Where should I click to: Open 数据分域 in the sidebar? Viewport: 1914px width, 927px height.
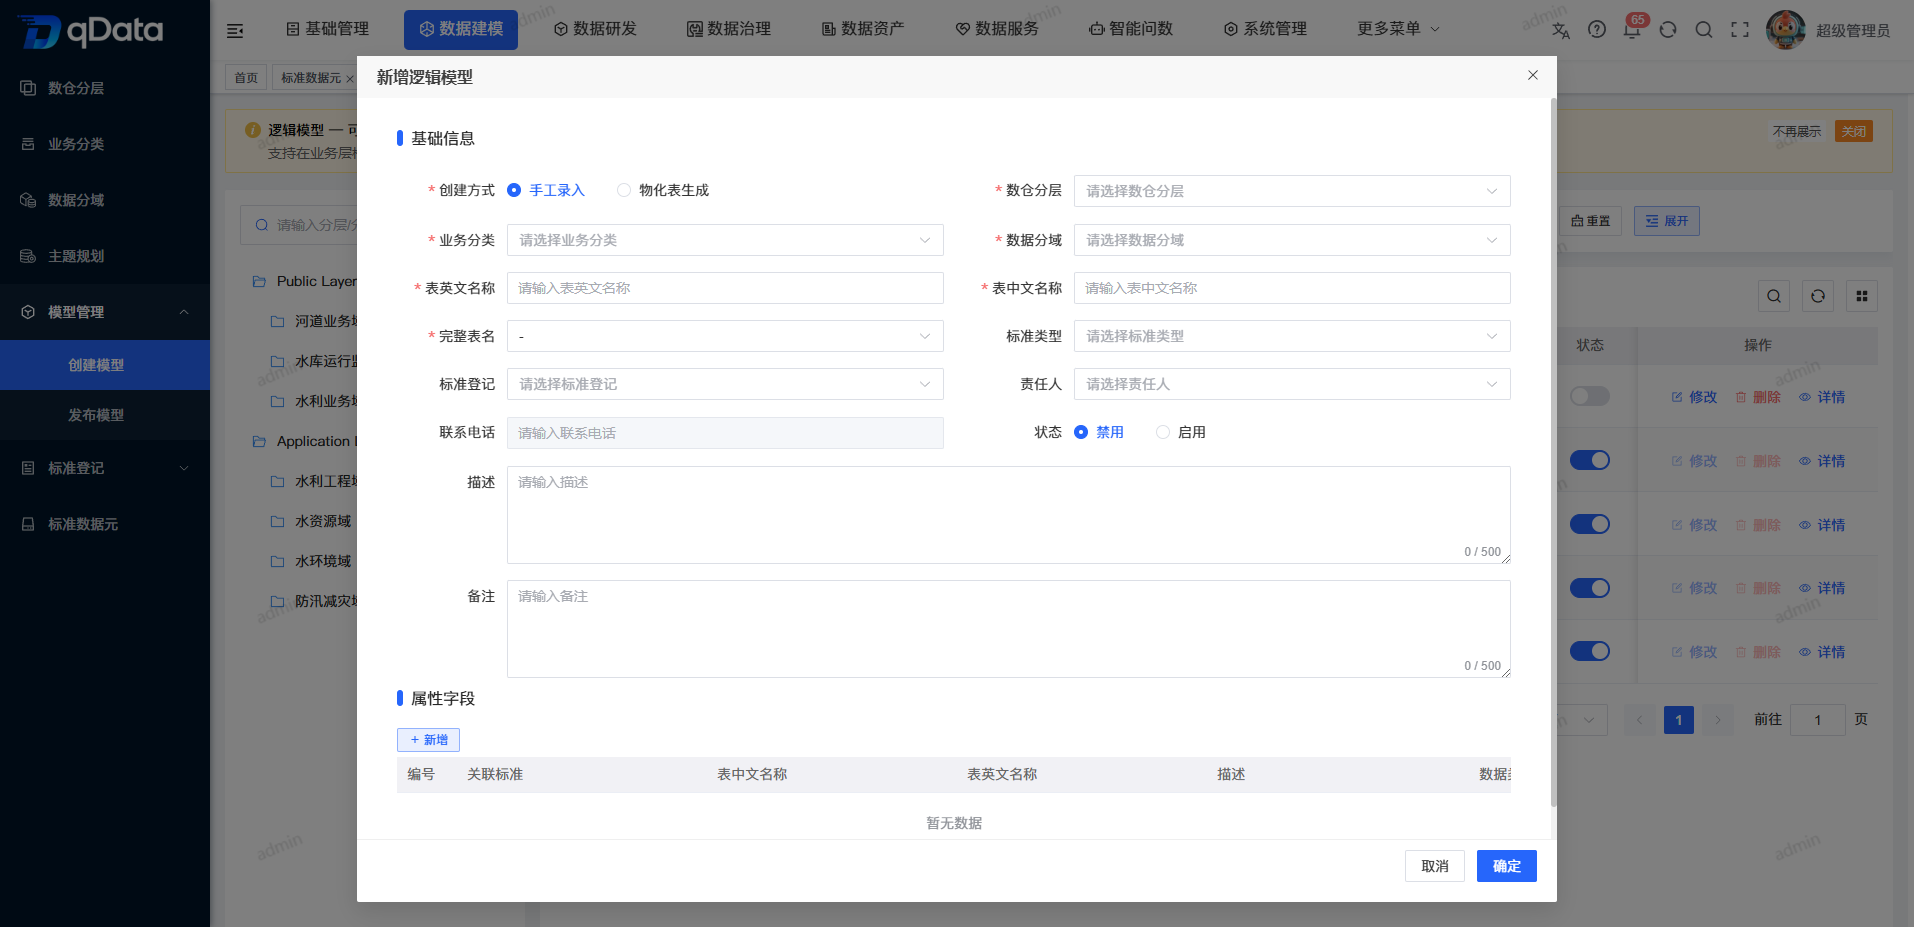point(76,200)
